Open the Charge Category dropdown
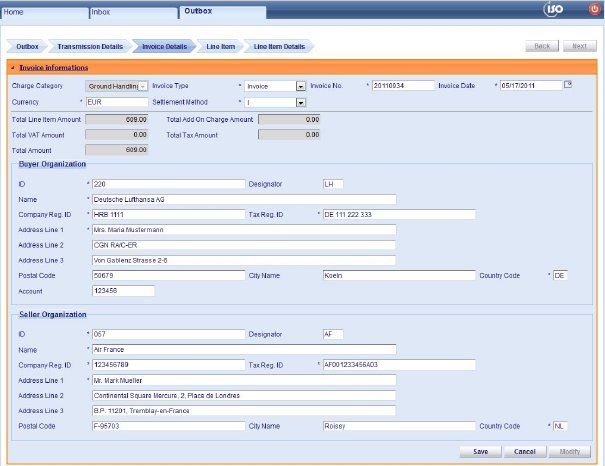 [x=116, y=86]
